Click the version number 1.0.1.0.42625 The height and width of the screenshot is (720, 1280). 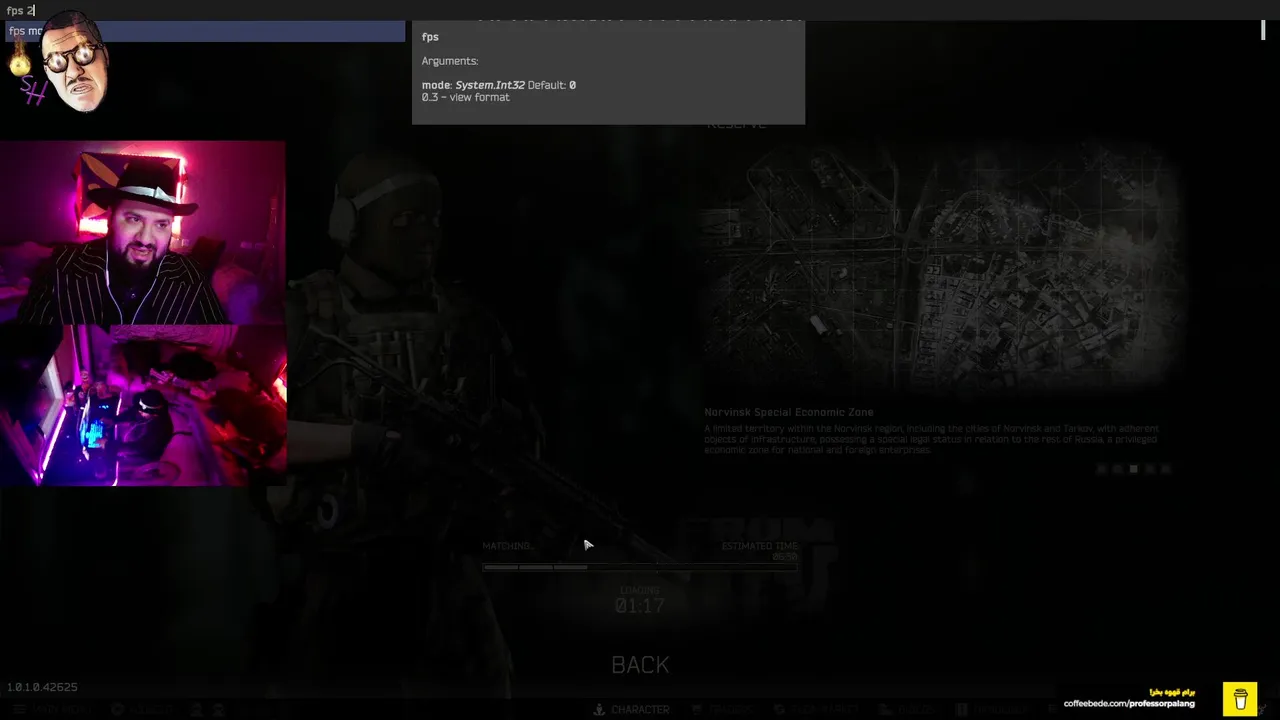coord(42,687)
